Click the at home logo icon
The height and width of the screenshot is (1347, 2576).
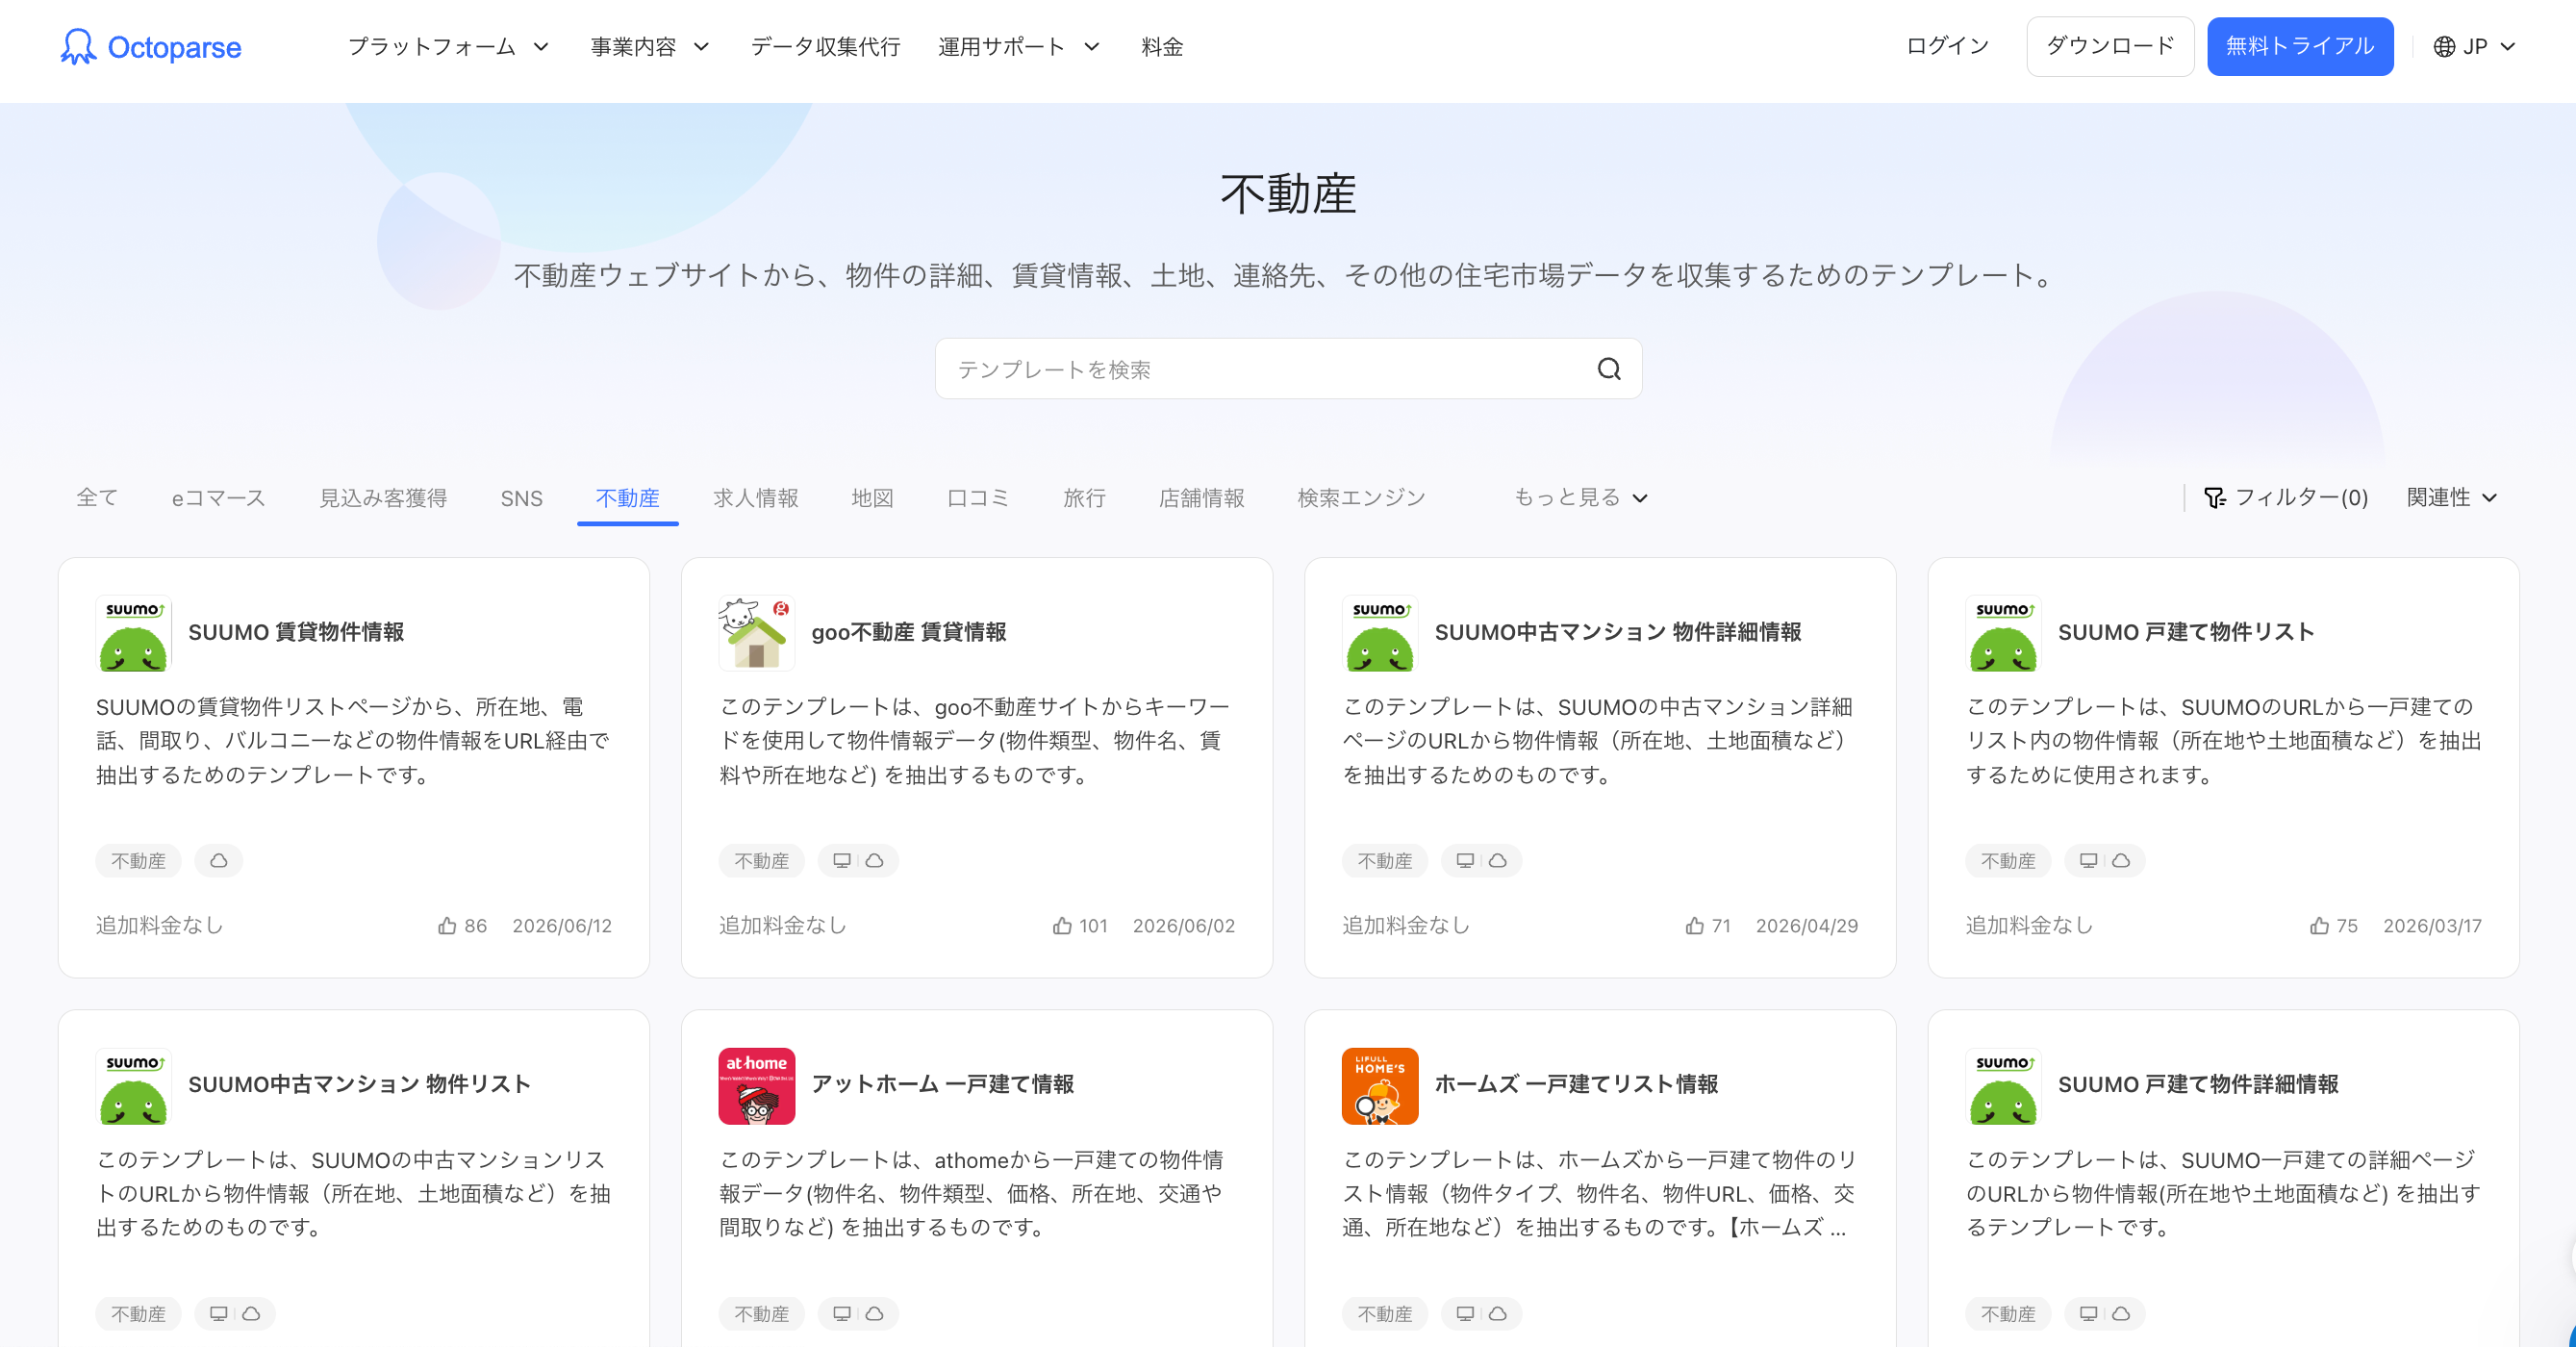click(x=757, y=1086)
